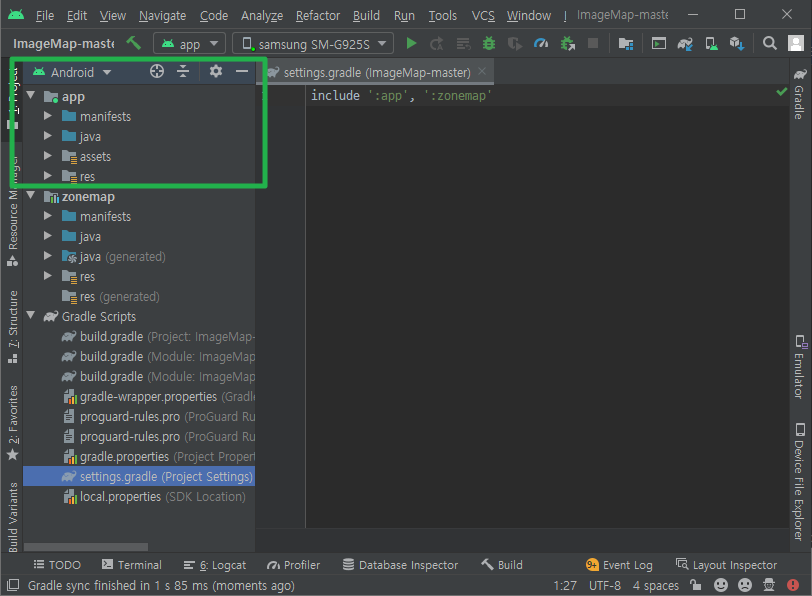Open the Build tool window button
Viewport: 812px width, 596px height.
[x=502, y=564]
